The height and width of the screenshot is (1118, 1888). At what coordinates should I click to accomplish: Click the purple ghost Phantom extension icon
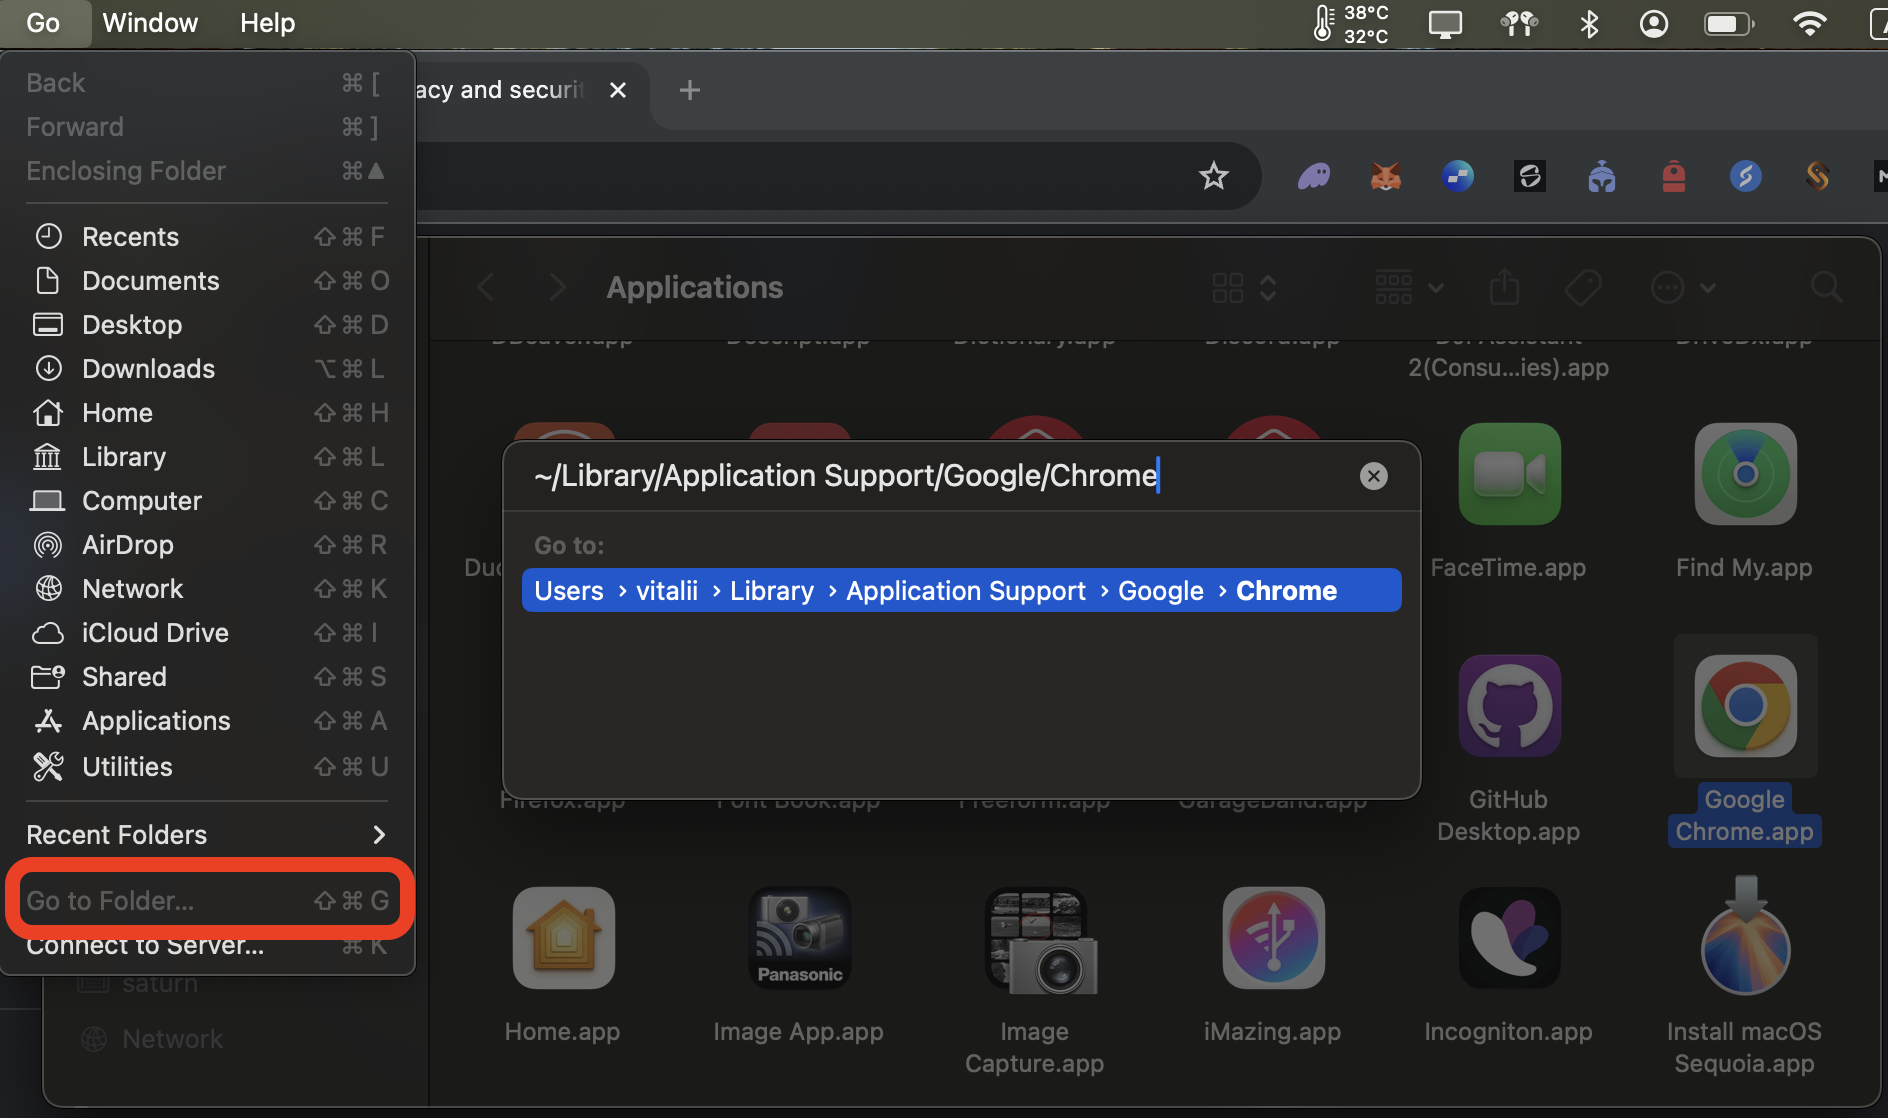pos(1313,177)
